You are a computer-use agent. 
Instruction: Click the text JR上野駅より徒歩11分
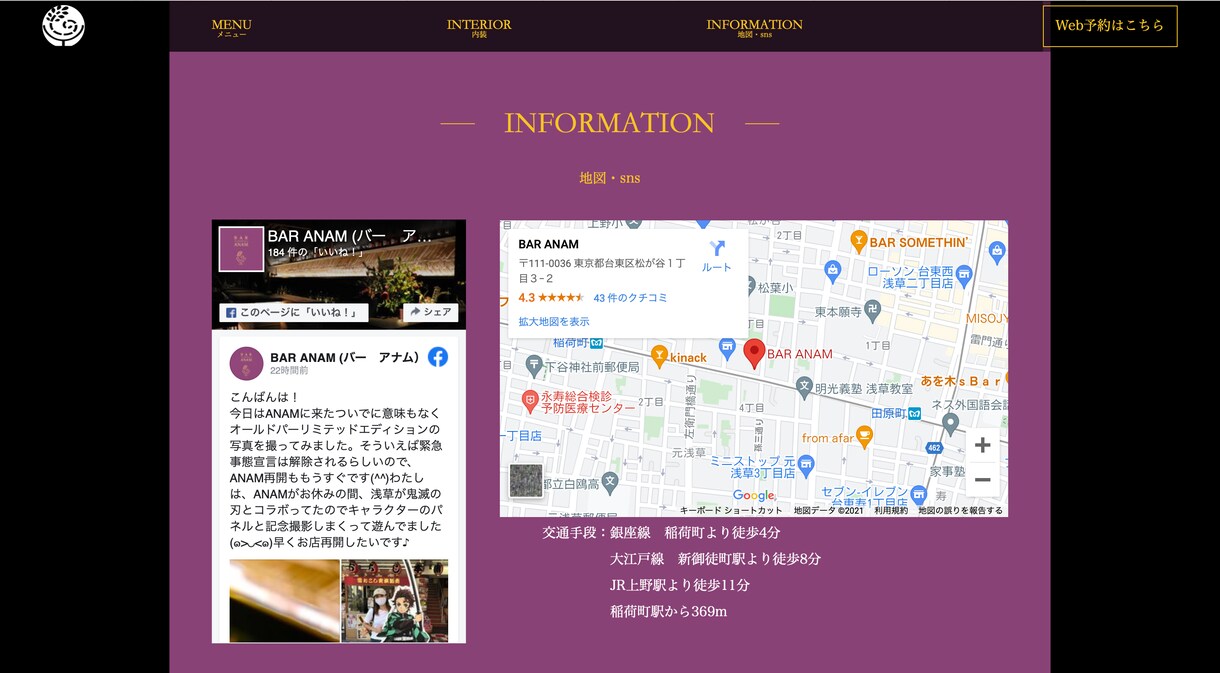tap(680, 585)
